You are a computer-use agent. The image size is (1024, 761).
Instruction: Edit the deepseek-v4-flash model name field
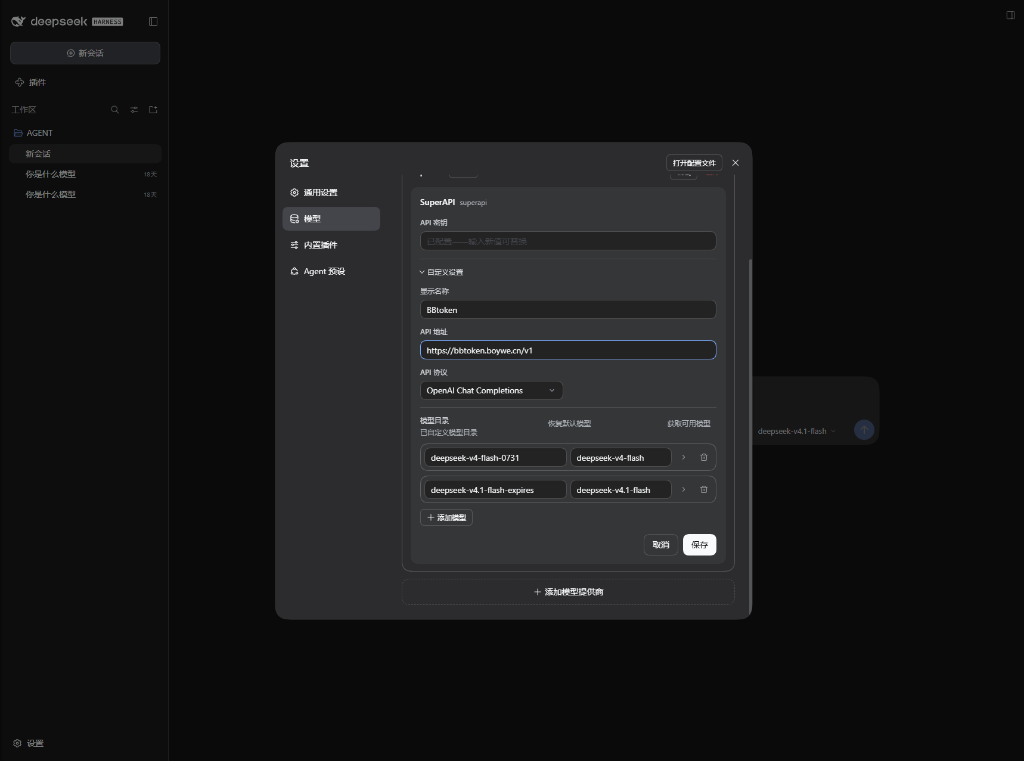point(620,457)
